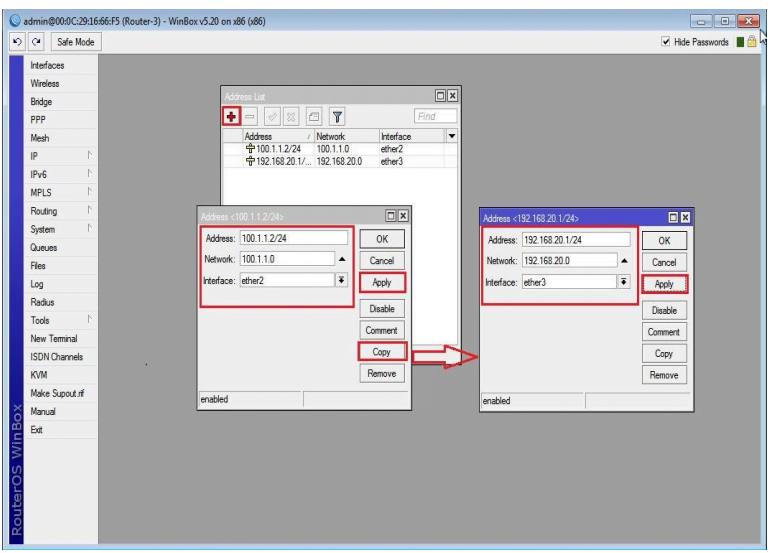
Task: Click the X disable icon in Address List
Action: tap(292, 116)
